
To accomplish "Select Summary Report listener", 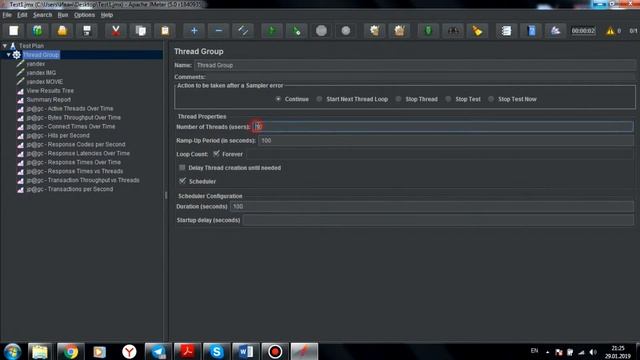I will [49, 100].
